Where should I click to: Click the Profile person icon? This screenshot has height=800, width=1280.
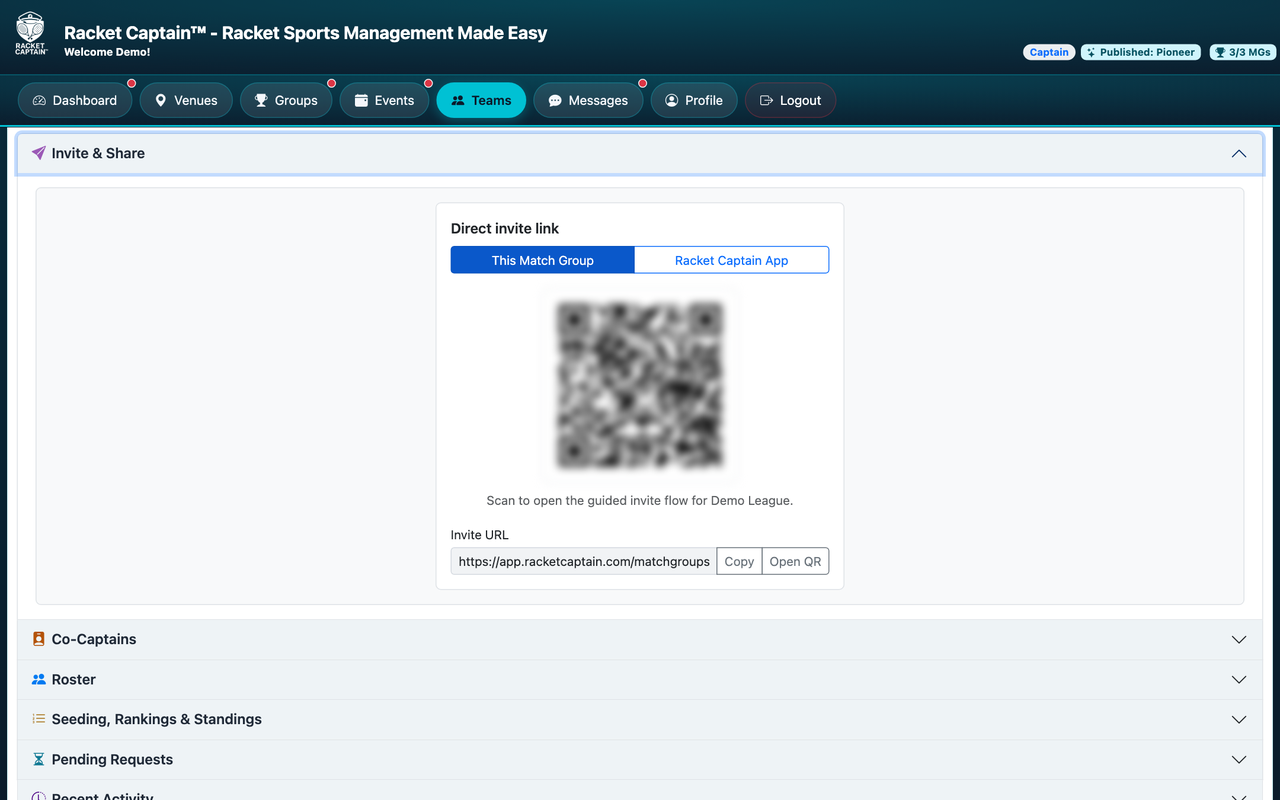(672, 100)
